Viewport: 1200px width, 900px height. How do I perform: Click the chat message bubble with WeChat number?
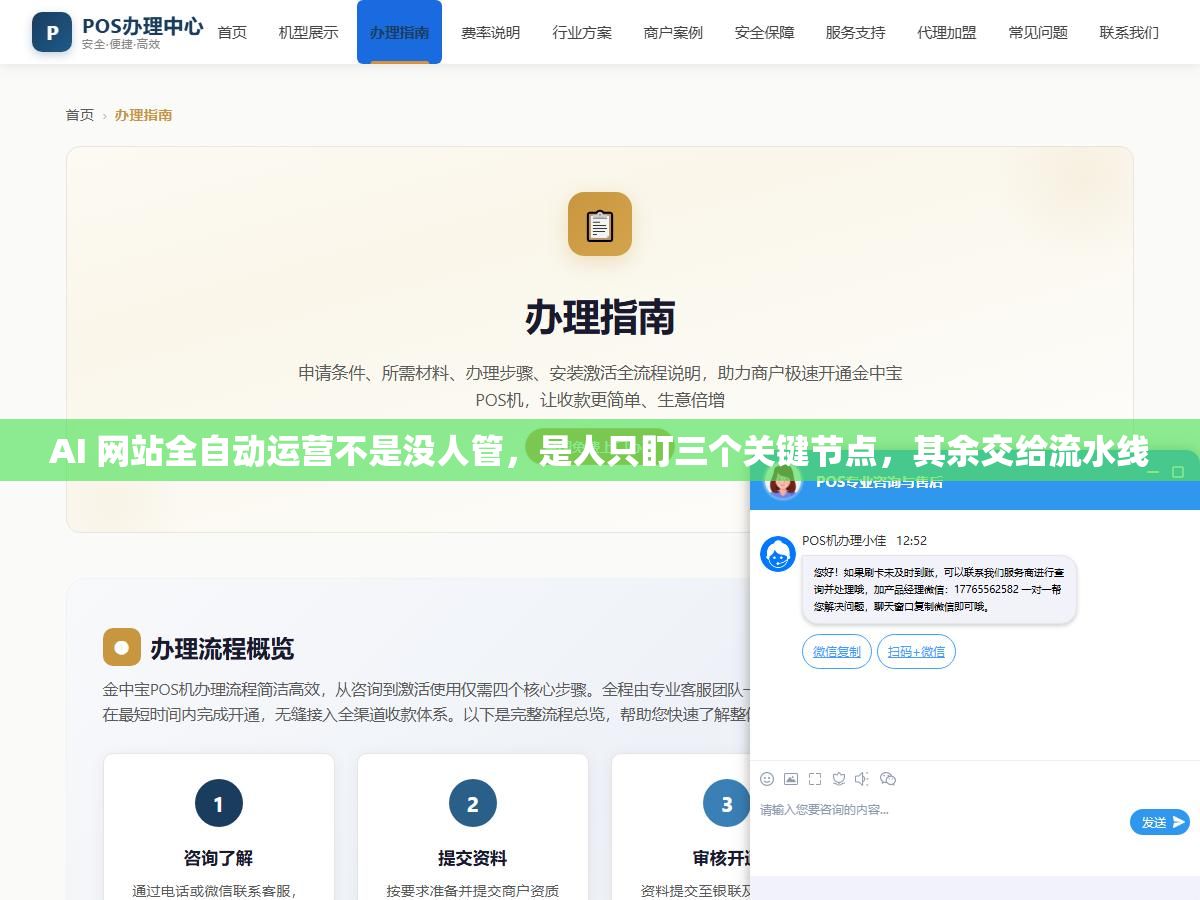(x=939, y=590)
